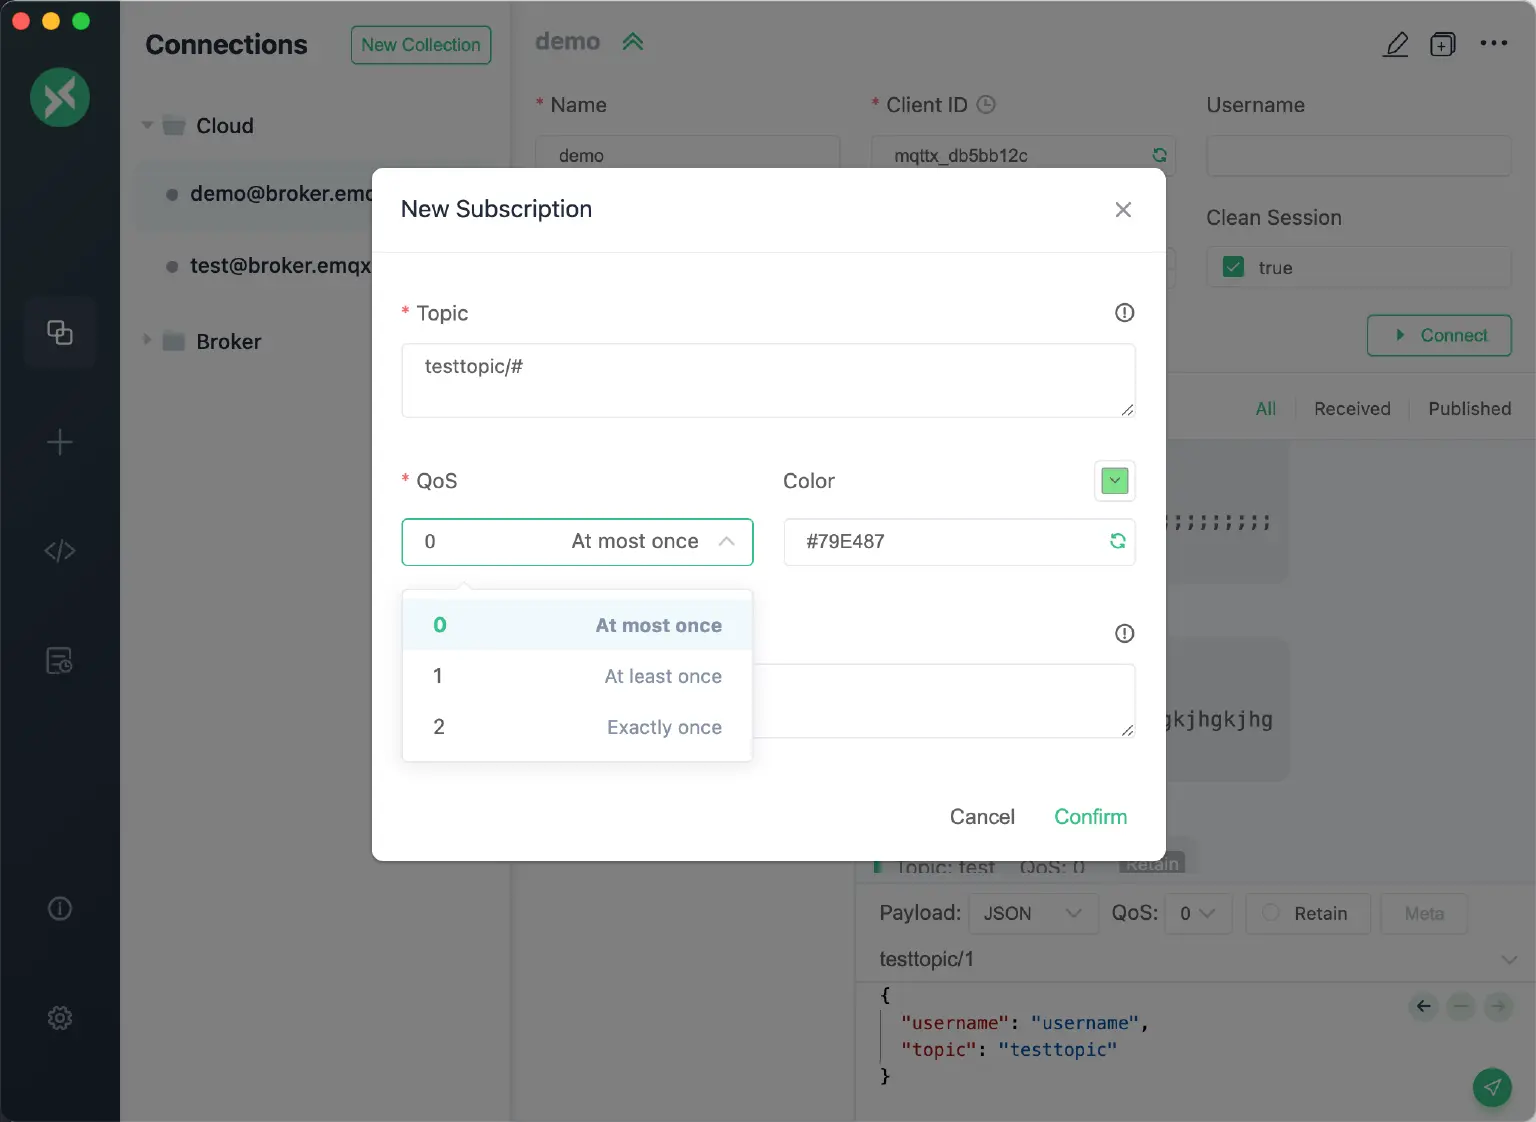Click the Topic info icon
The height and width of the screenshot is (1122, 1536).
(x=1124, y=313)
